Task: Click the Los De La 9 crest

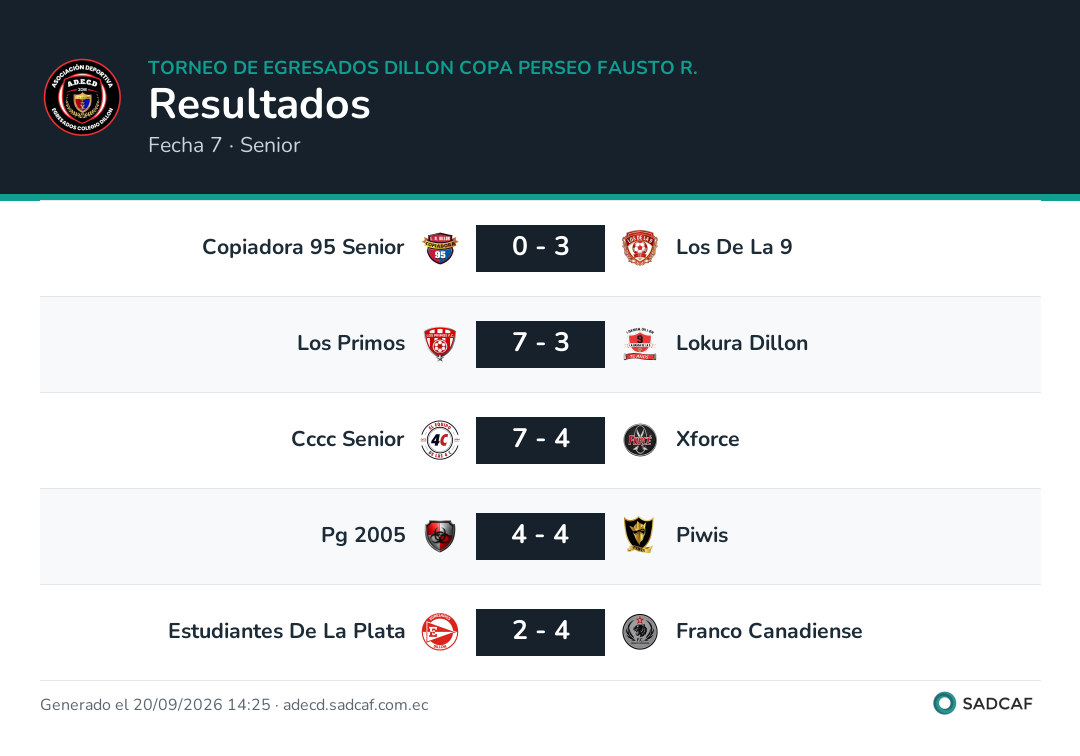Action: [x=640, y=248]
